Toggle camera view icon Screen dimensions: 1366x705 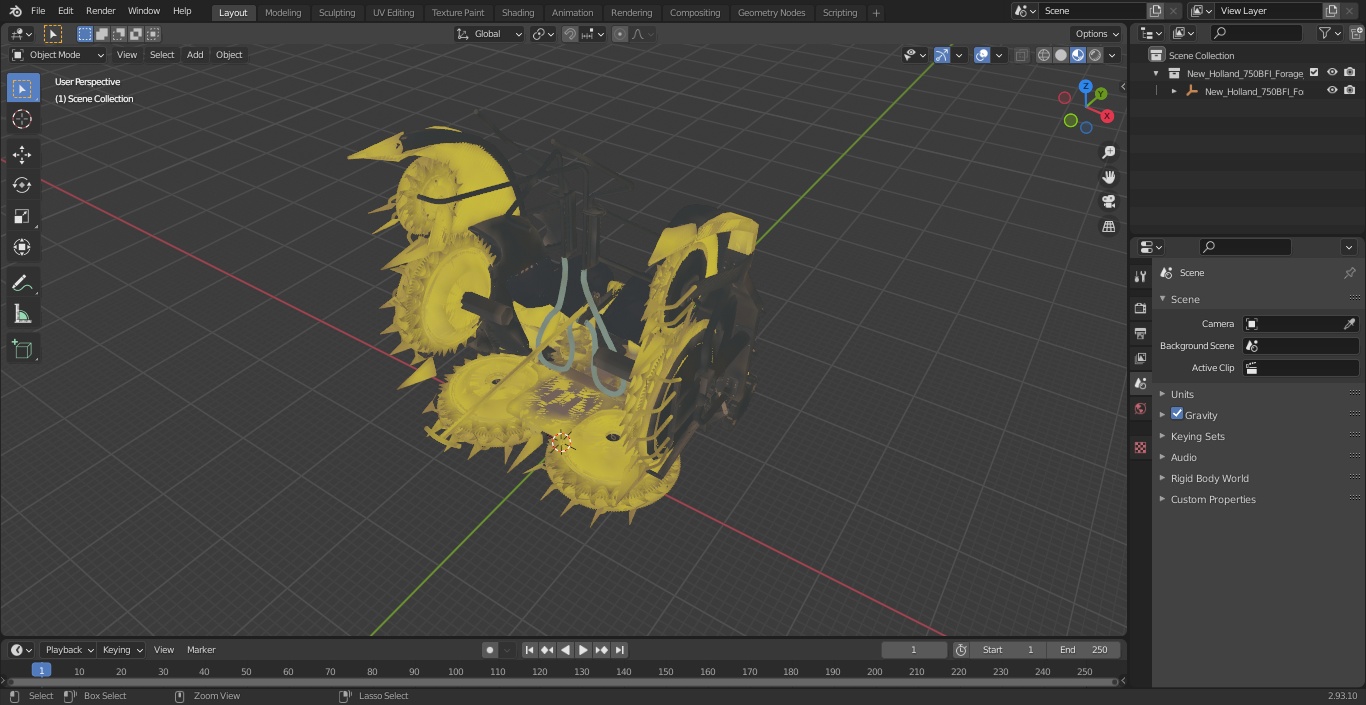(x=1108, y=201)
